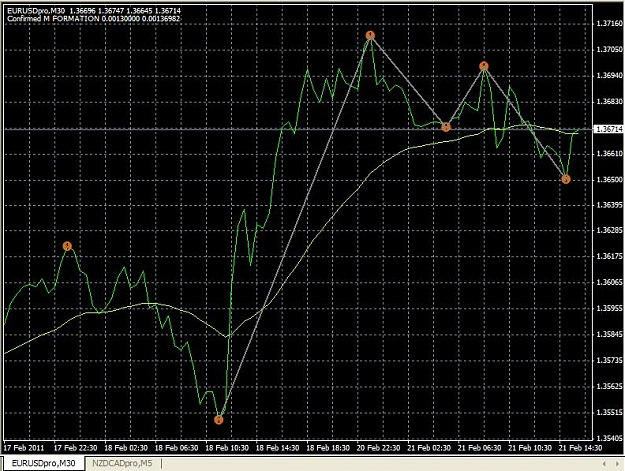Select the orange marker at the chart's highest peak

point(370,35)
